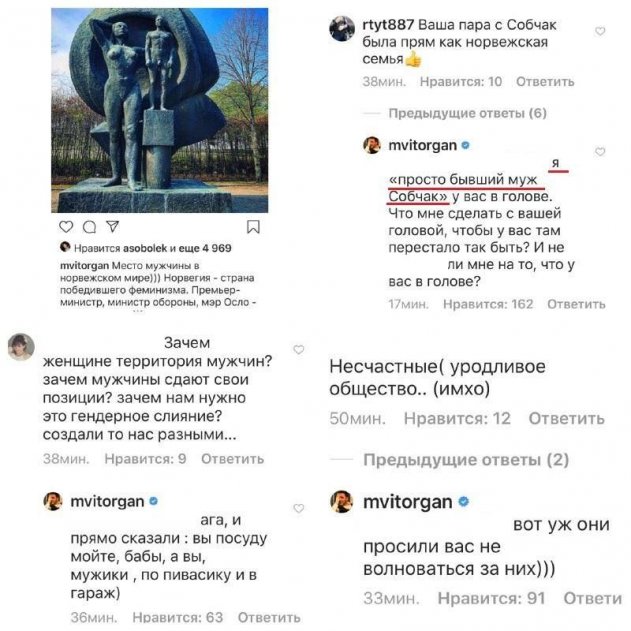Expand 'Предыдущие ответы (2)' thread
Viewport: 631px width, 631px height.
[466, 460]
